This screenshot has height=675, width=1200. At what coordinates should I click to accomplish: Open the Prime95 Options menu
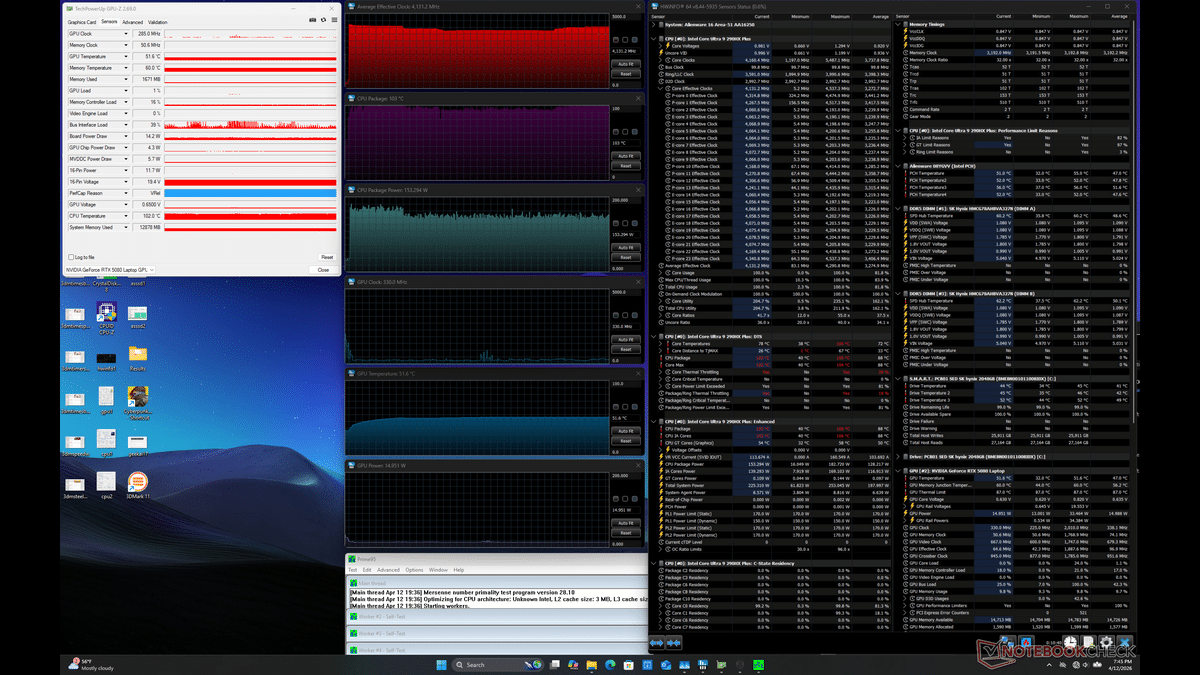414,570
